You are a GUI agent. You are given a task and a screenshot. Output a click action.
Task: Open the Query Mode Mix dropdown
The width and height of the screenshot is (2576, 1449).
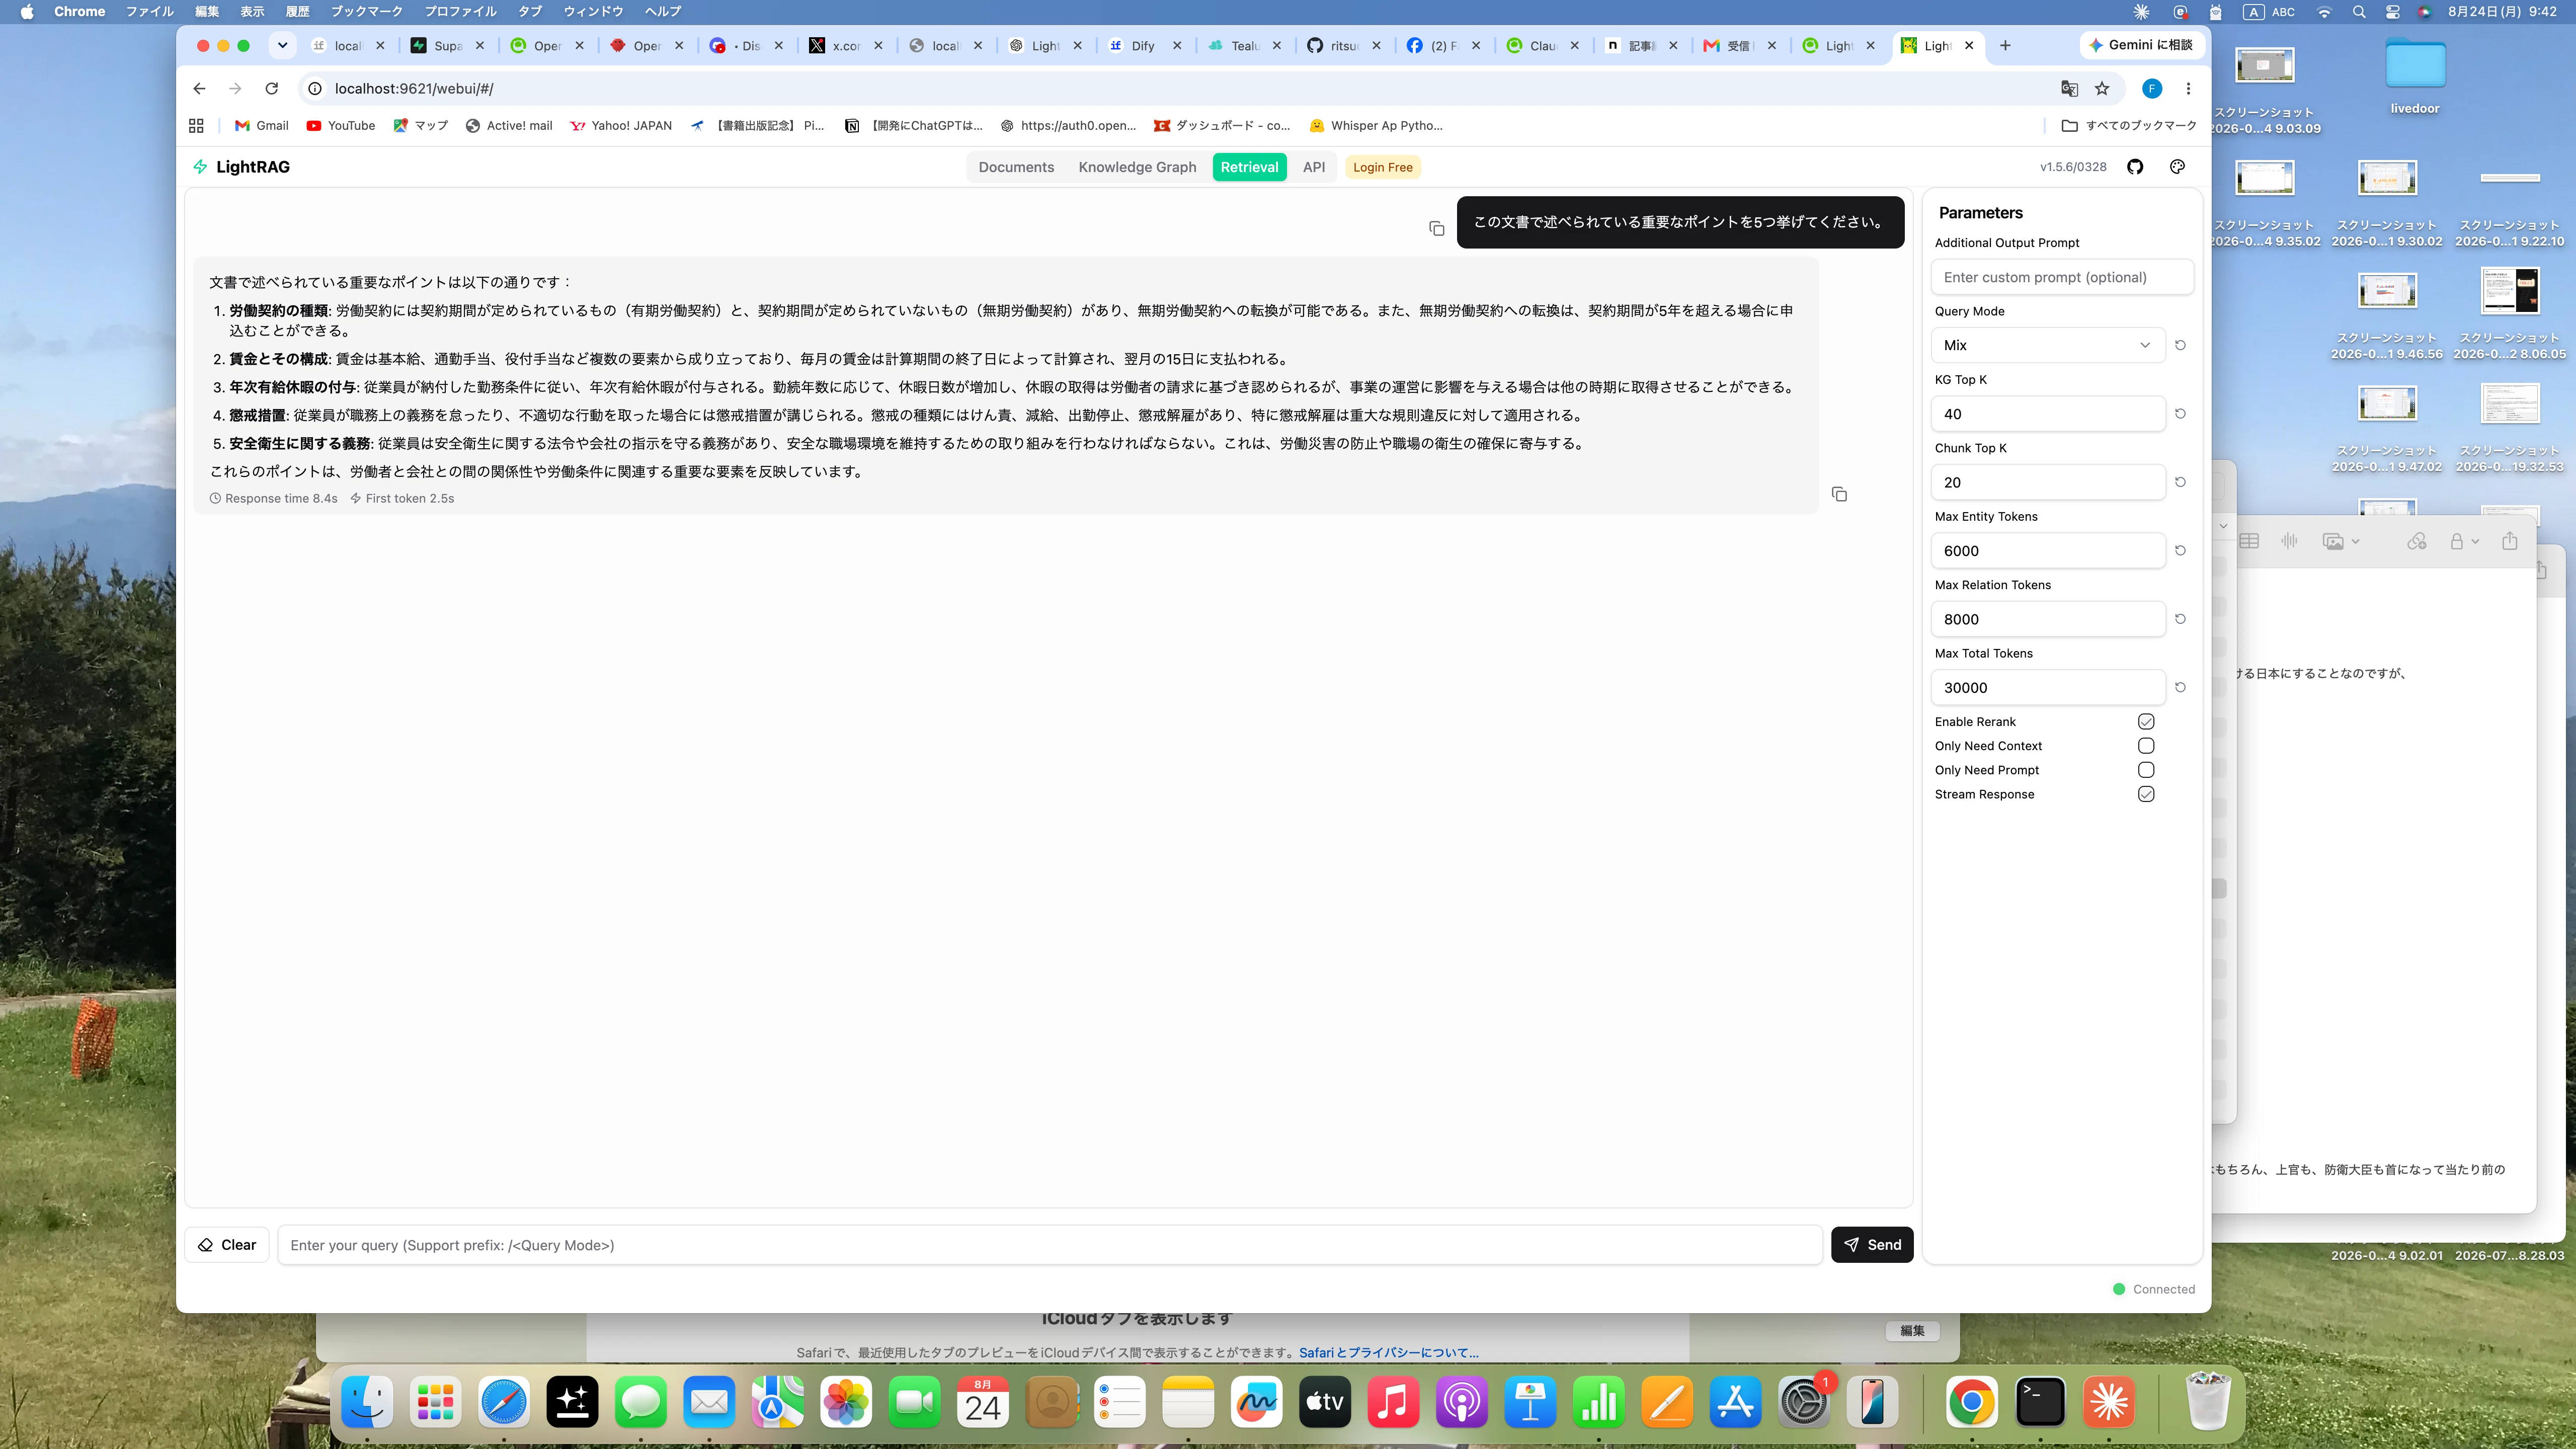[x=2047, y=345]
